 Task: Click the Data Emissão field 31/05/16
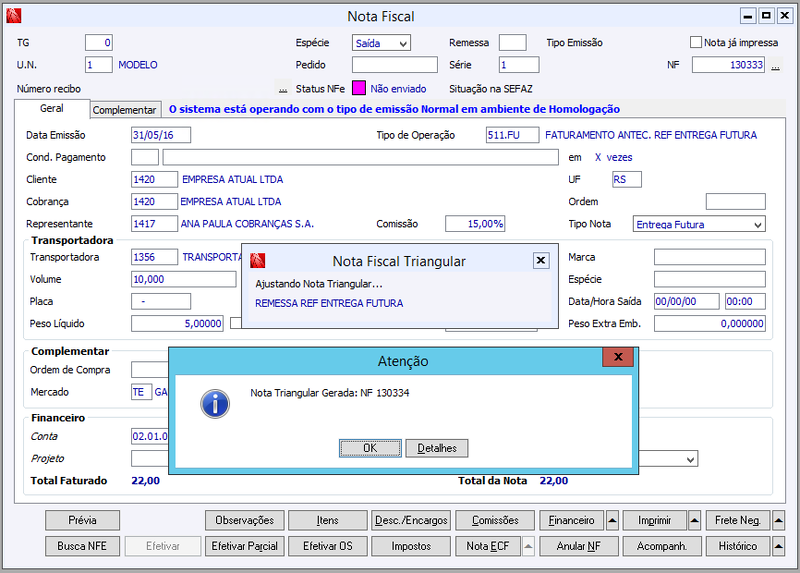click(161, 135)
